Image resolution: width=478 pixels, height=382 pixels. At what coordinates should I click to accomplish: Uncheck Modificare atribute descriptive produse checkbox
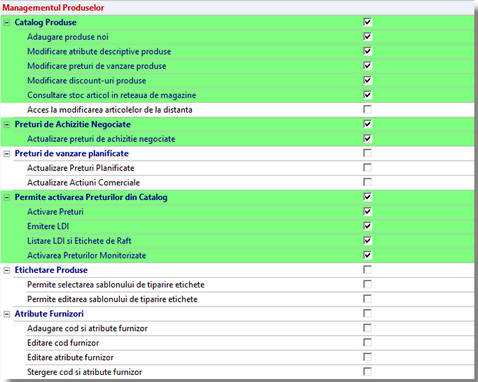point(367,51)
